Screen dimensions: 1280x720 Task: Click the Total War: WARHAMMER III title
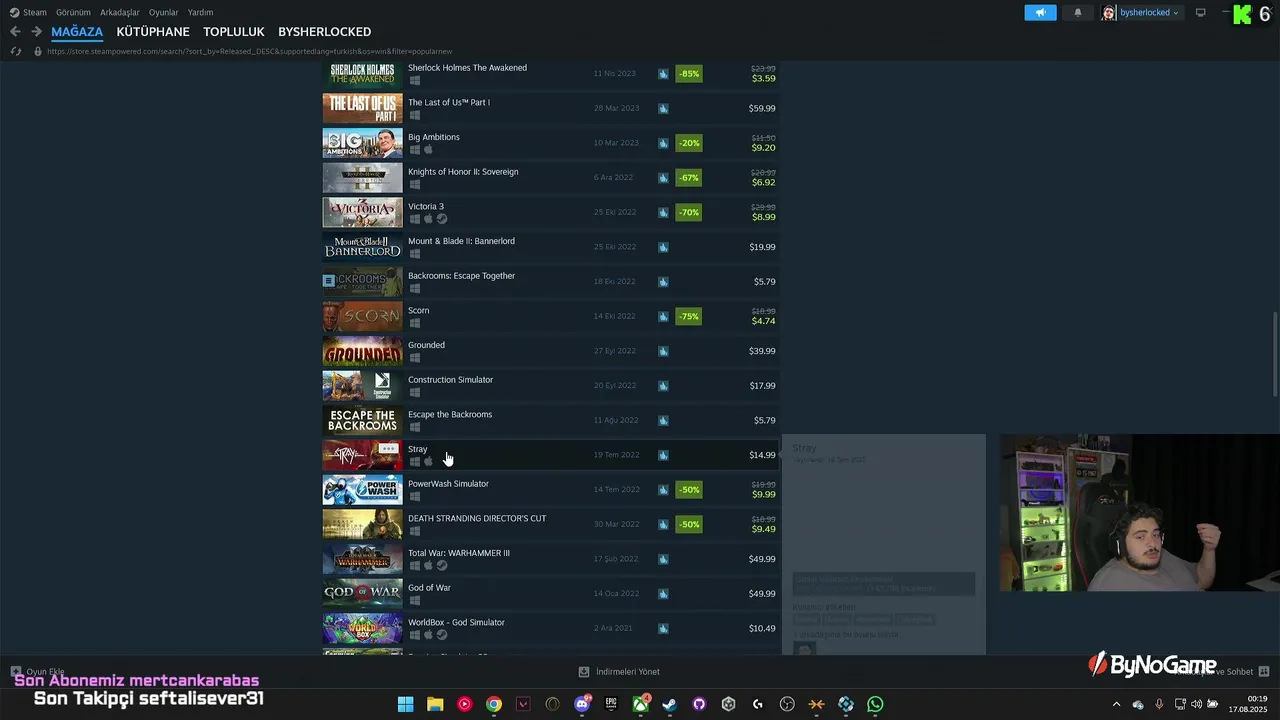(459, 553)
